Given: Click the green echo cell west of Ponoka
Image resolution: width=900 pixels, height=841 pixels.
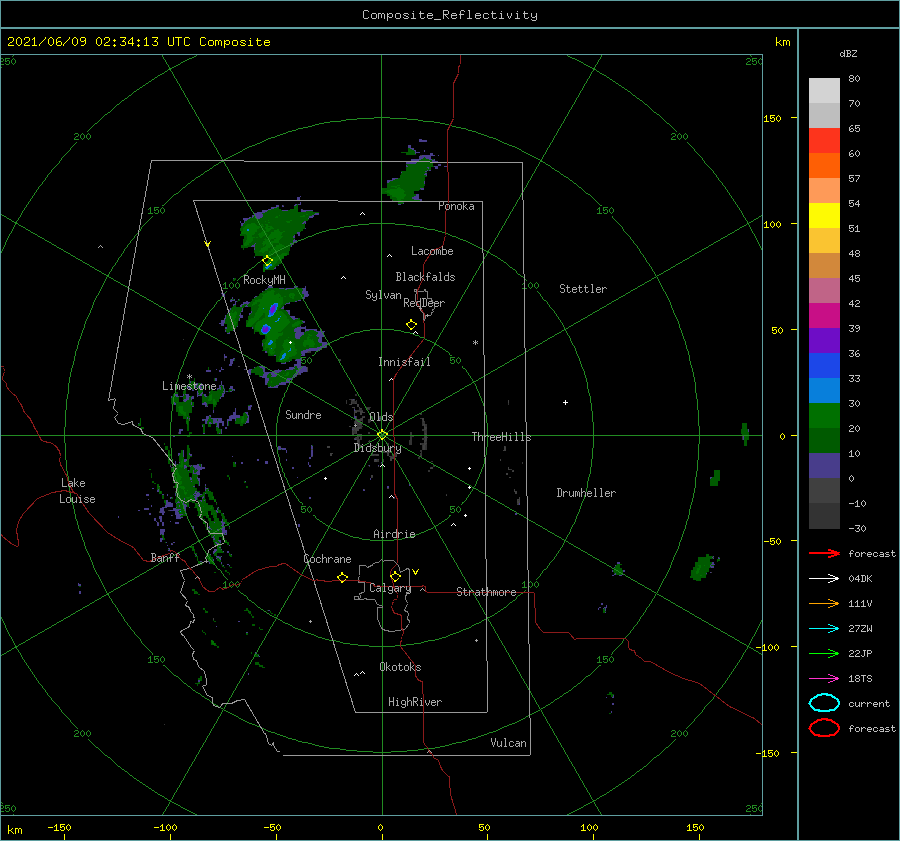Looking at the screenshot, I should click(408, 179).
